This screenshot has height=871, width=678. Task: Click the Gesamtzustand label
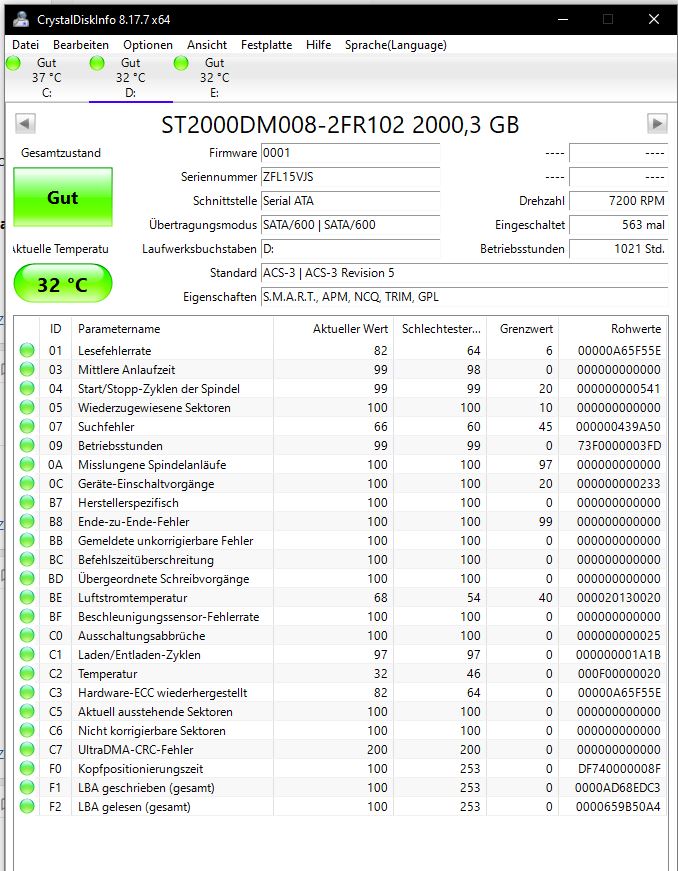click(61, 153)
